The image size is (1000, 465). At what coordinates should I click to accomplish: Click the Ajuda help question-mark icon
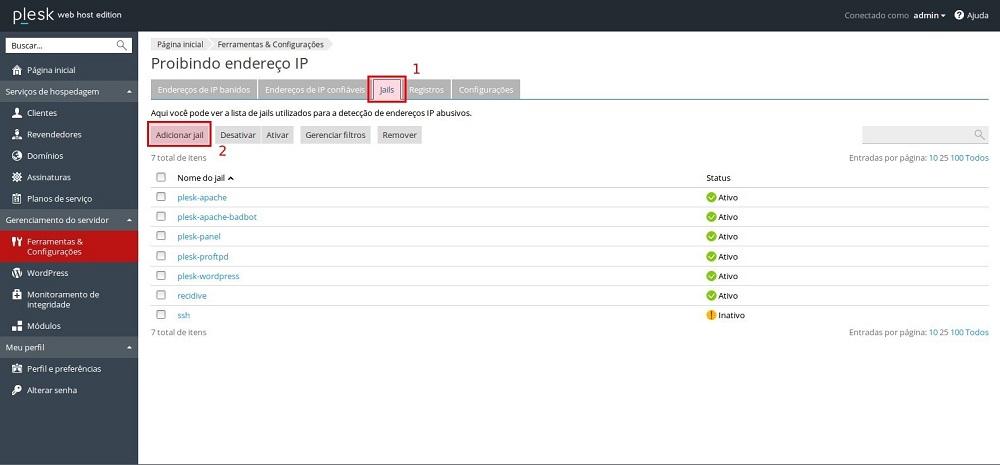959,15
